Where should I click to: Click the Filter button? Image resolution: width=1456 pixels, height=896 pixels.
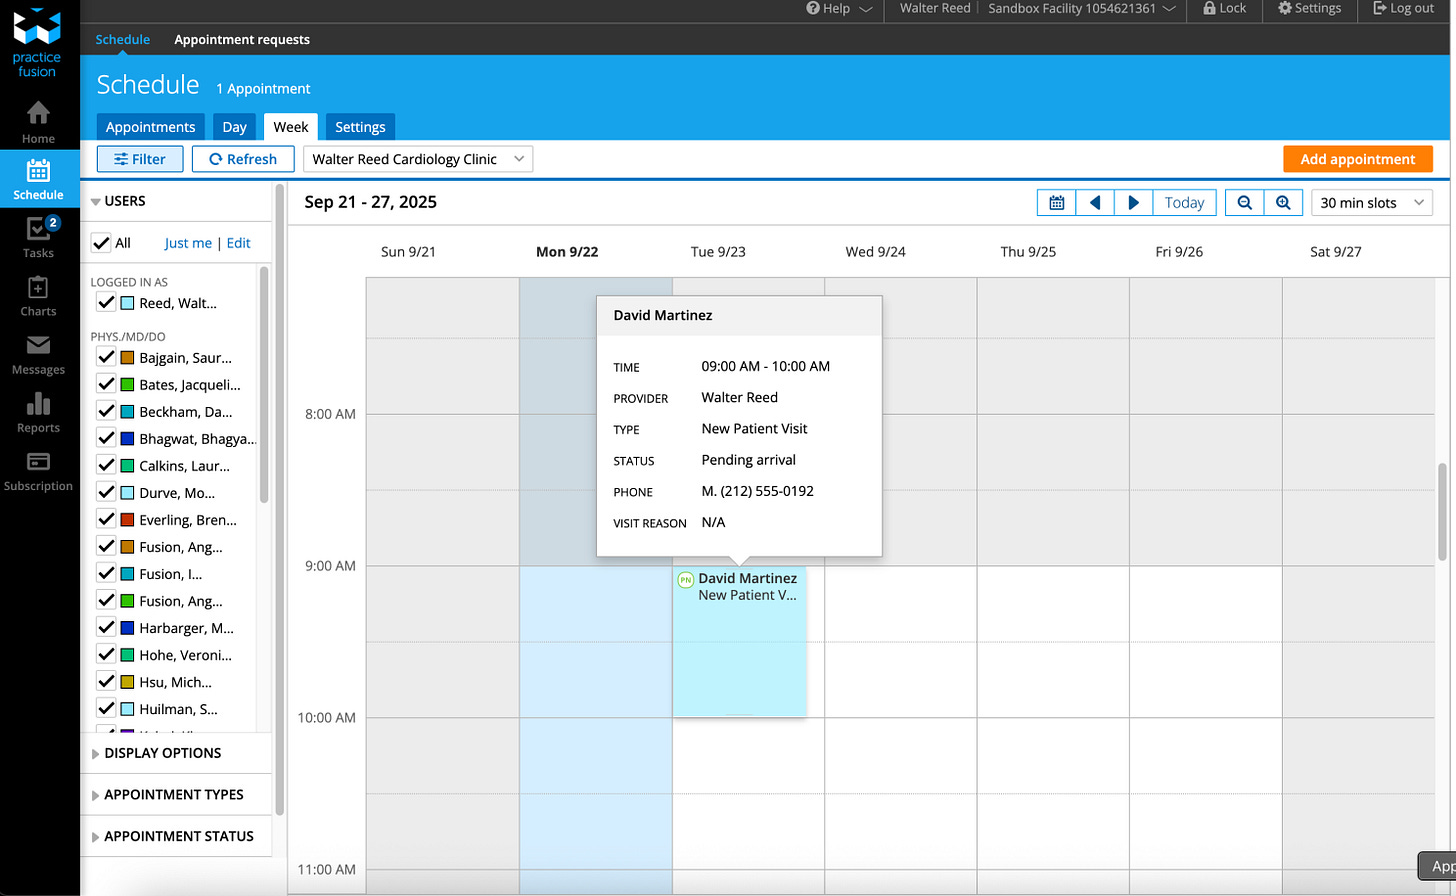pos(140,159)
